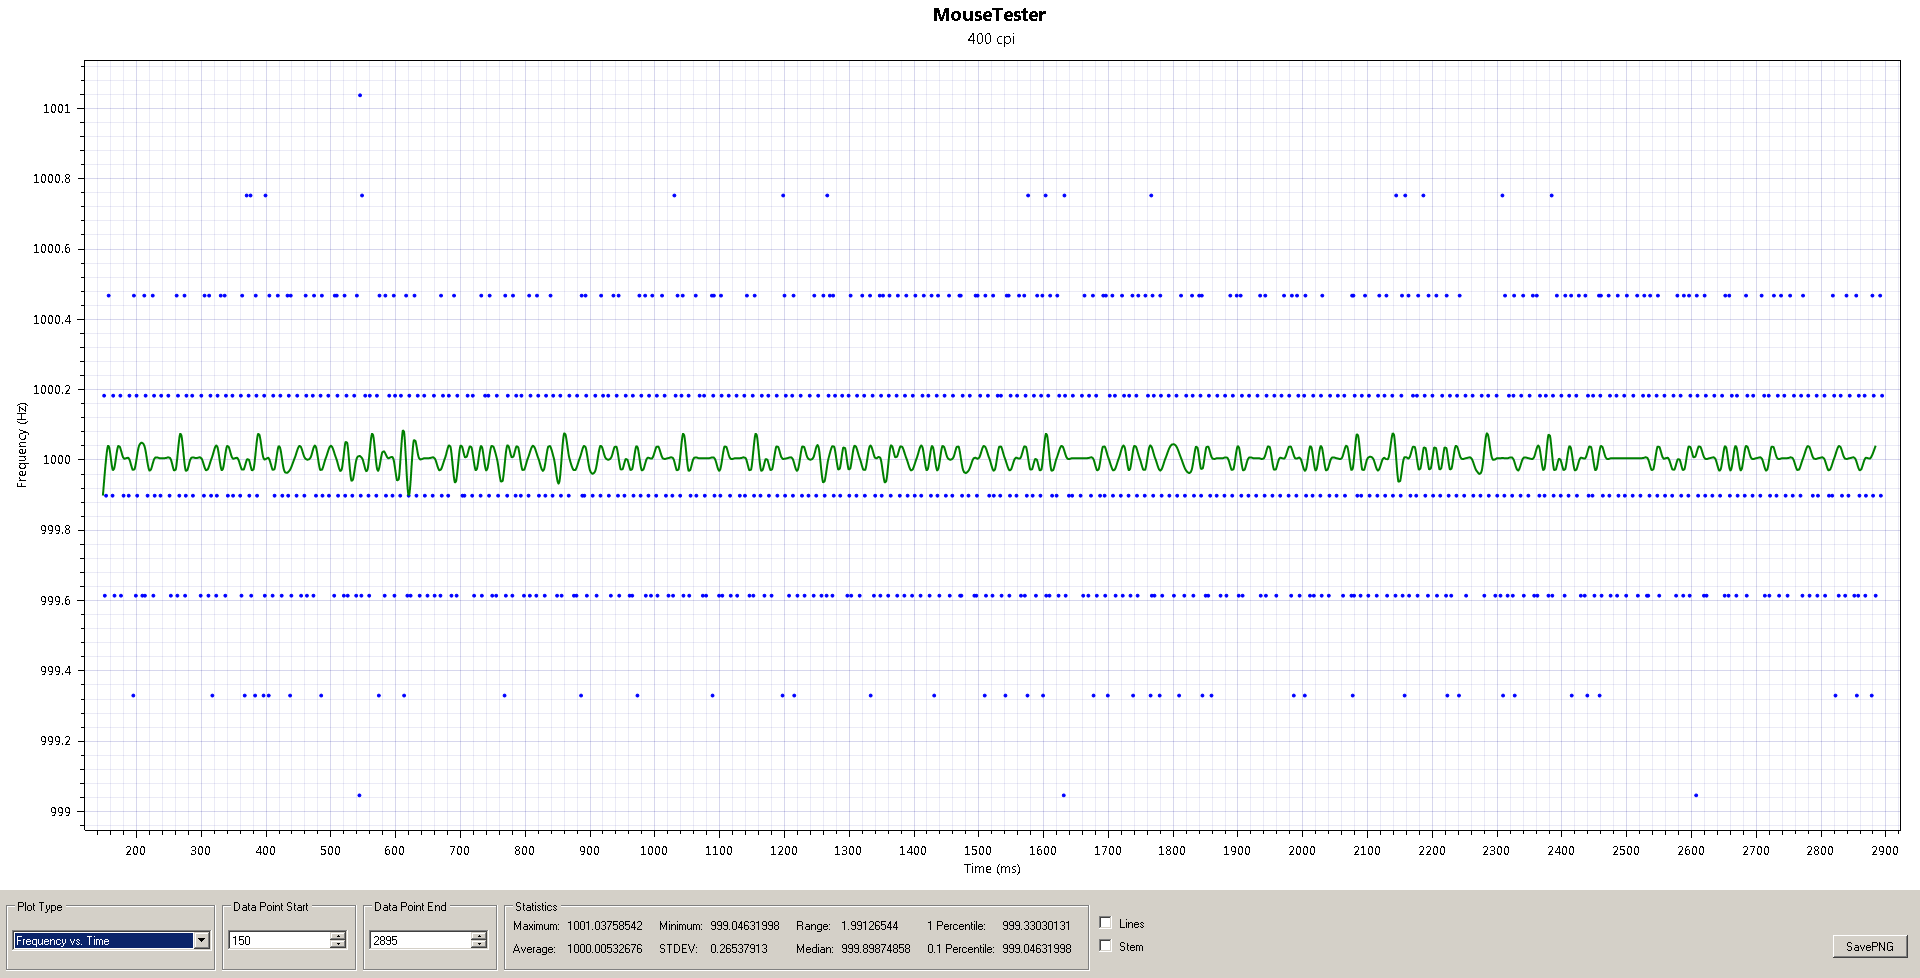Click the Maximum value in Statistics

[604, 926]
